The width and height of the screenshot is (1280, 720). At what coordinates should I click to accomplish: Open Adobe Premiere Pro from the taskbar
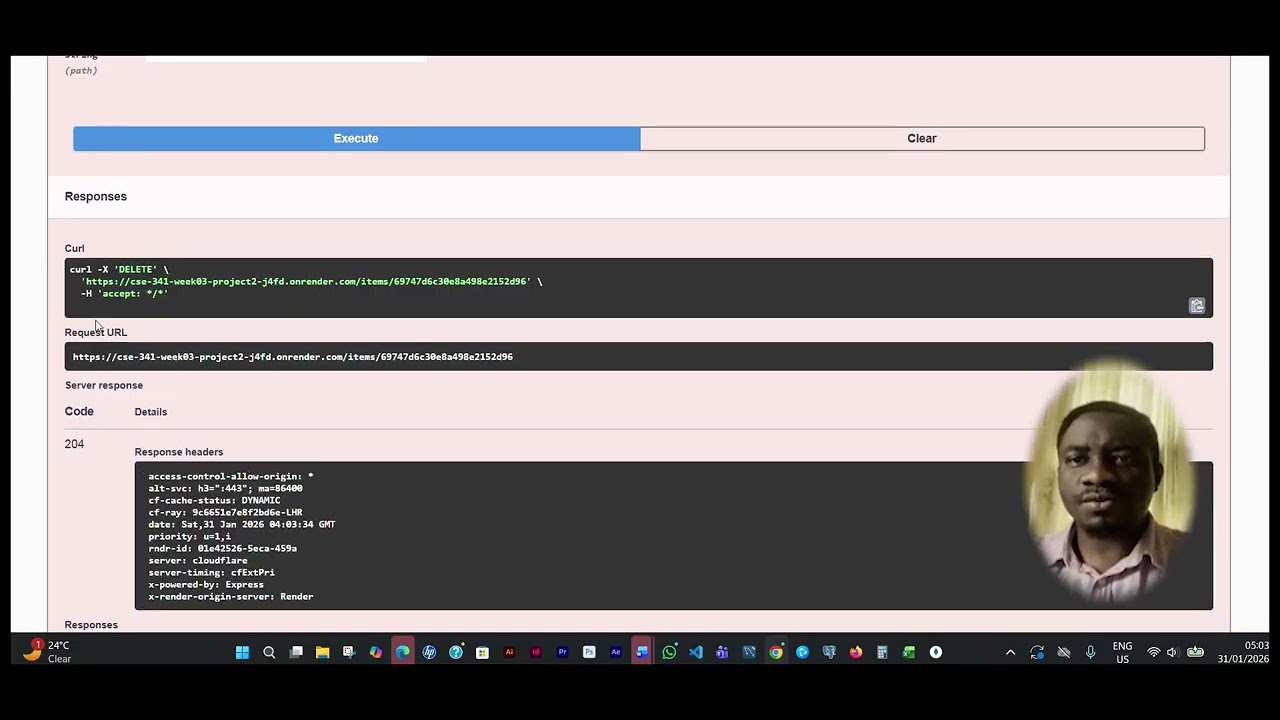562,652
